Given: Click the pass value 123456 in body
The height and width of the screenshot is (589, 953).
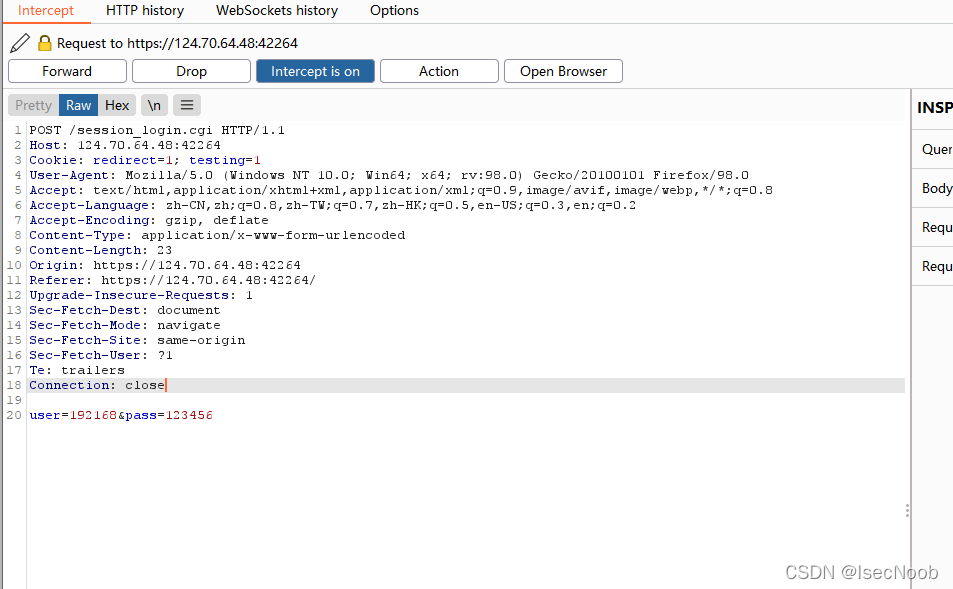Looking at the screenshot, I should 189,415.
